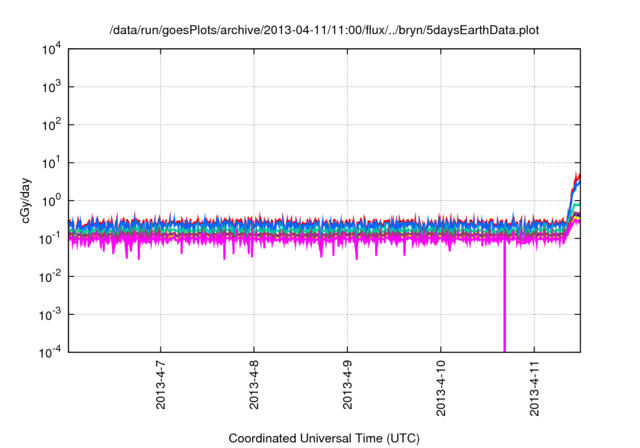Click the 10^0 y-axis tick label
Screen dimensions: 640x448
pyautogui.click(x=51, y=201)
